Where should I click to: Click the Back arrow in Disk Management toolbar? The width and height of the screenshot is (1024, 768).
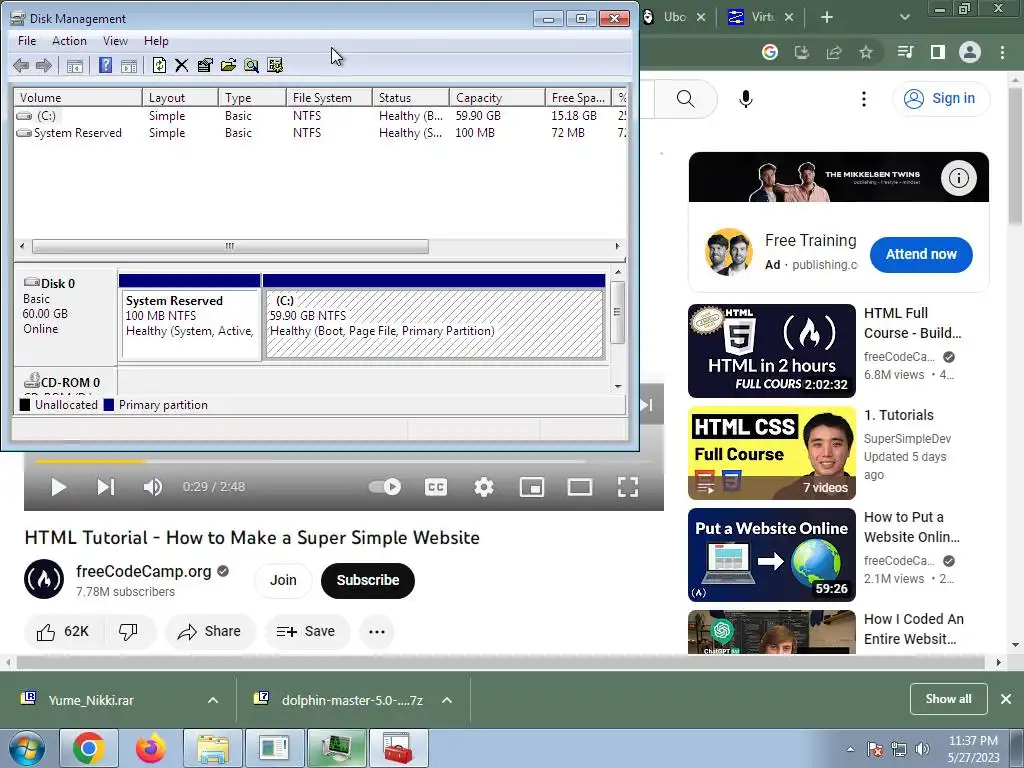coord(21,65)
